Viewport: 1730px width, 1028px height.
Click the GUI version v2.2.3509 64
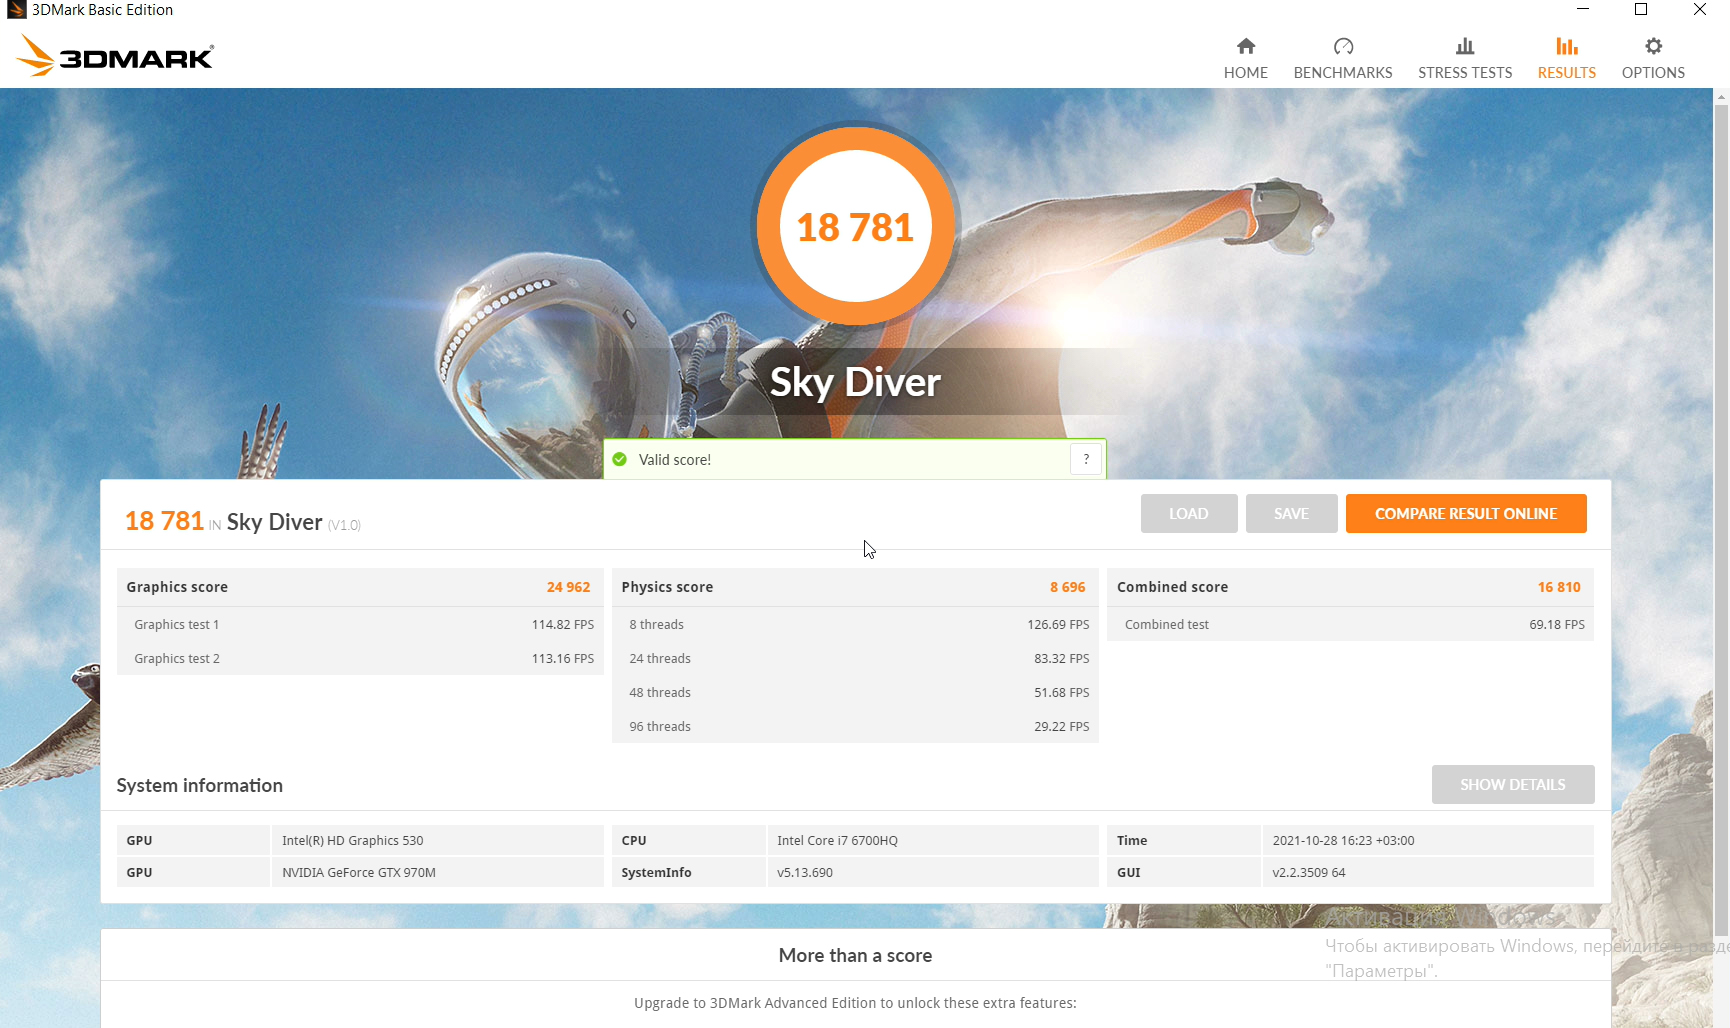[1427, 872]
